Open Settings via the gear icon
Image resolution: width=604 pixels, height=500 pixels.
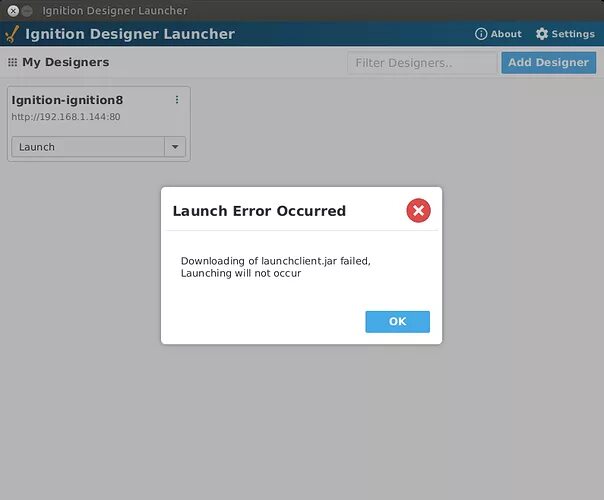point(565,34)
